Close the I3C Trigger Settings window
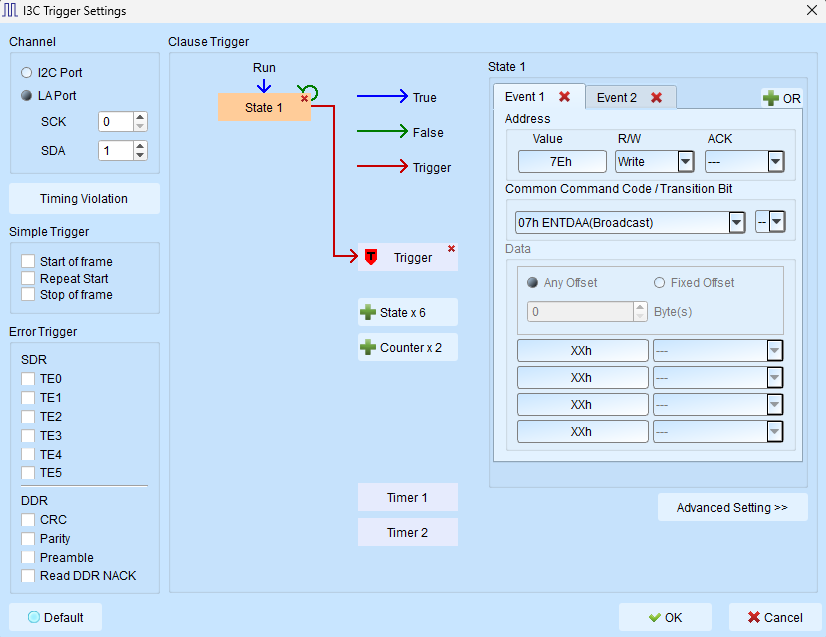Image resolution: width=826 pixels, height=637 pixels. tap(812, 11)
